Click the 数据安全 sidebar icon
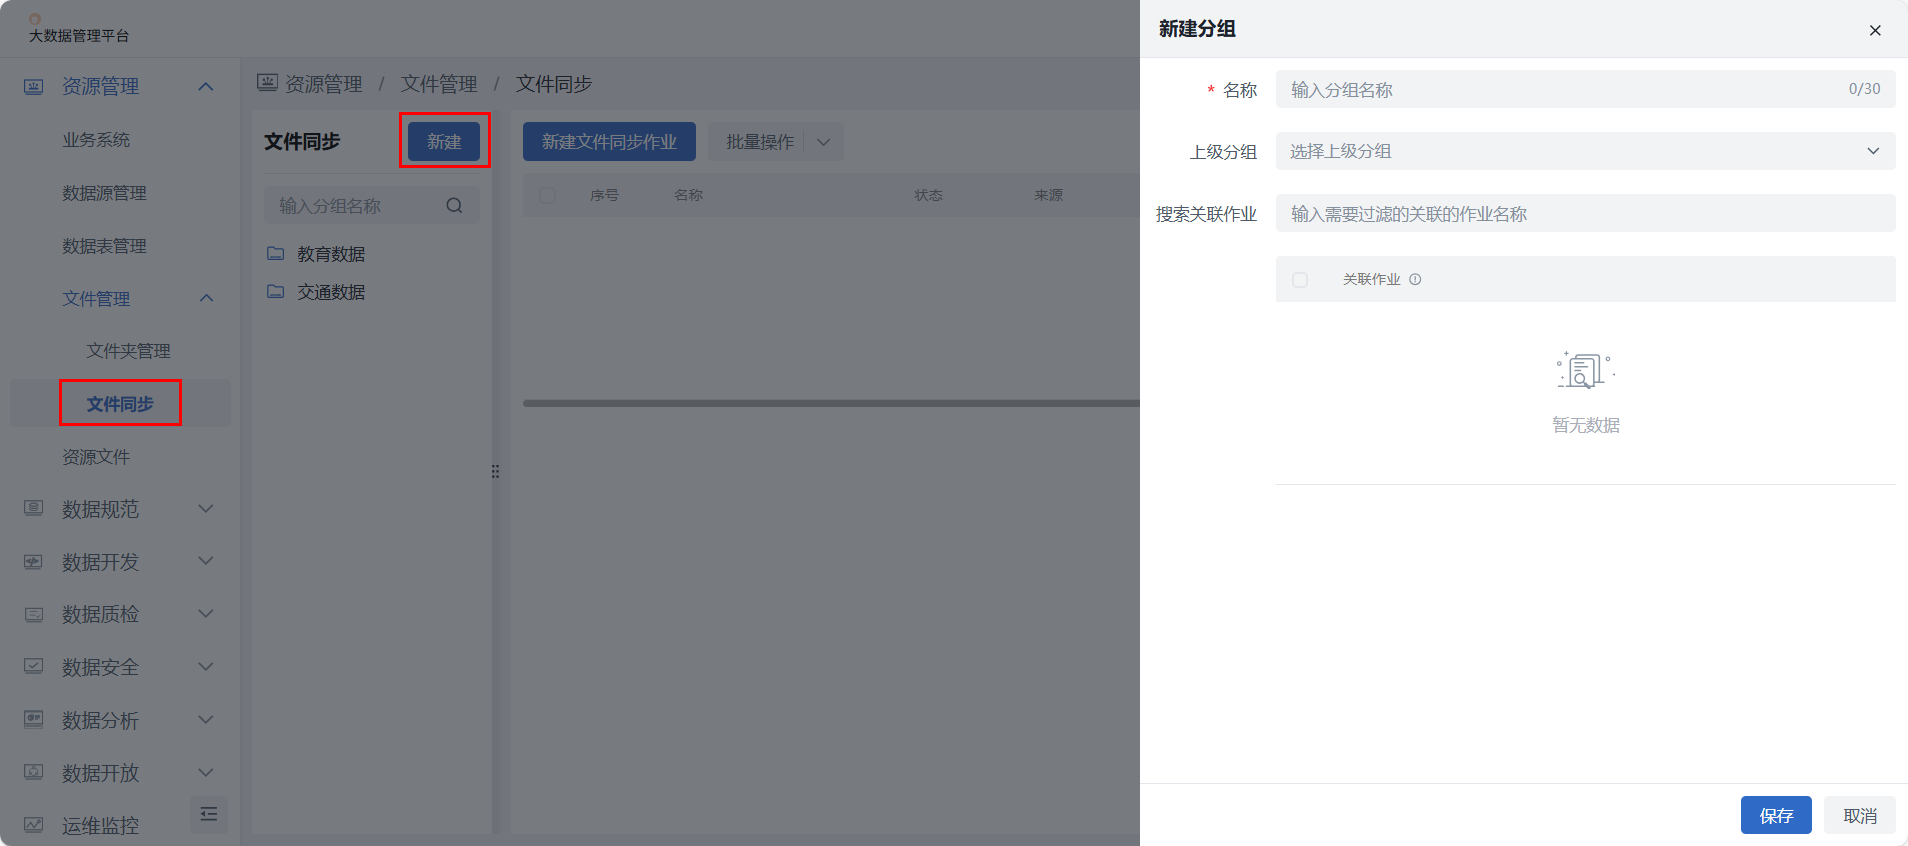Screen dimensions: 1908x846 pos(33,666)
